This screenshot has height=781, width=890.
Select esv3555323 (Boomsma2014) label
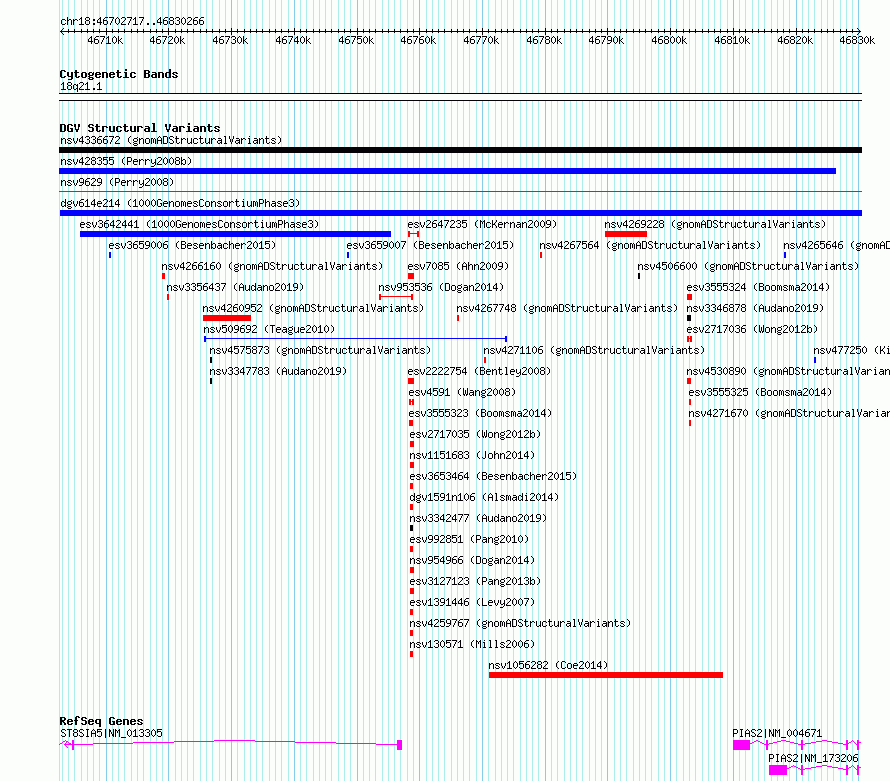(480, 413)
